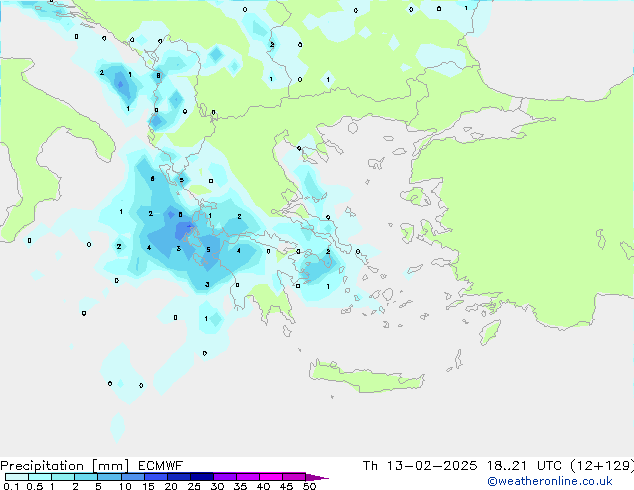Click the 2–5 mm legend swatch
Image resolution: width=634 pixels, height=490 pixels.
[86, 477]
